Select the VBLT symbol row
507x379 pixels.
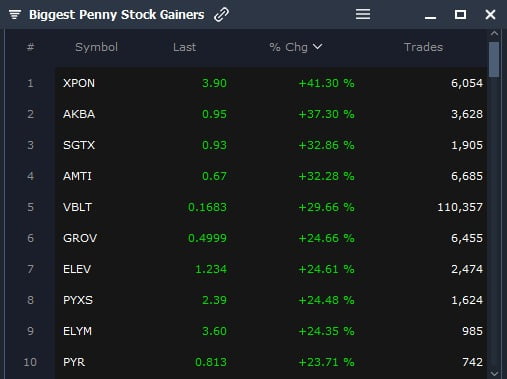coord(271,207)
